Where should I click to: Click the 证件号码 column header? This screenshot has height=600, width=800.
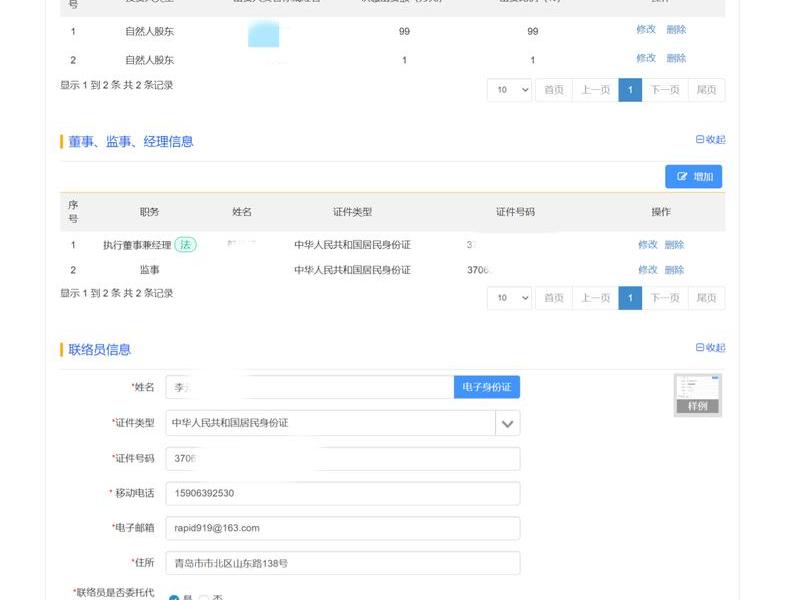tap(515, 212)
